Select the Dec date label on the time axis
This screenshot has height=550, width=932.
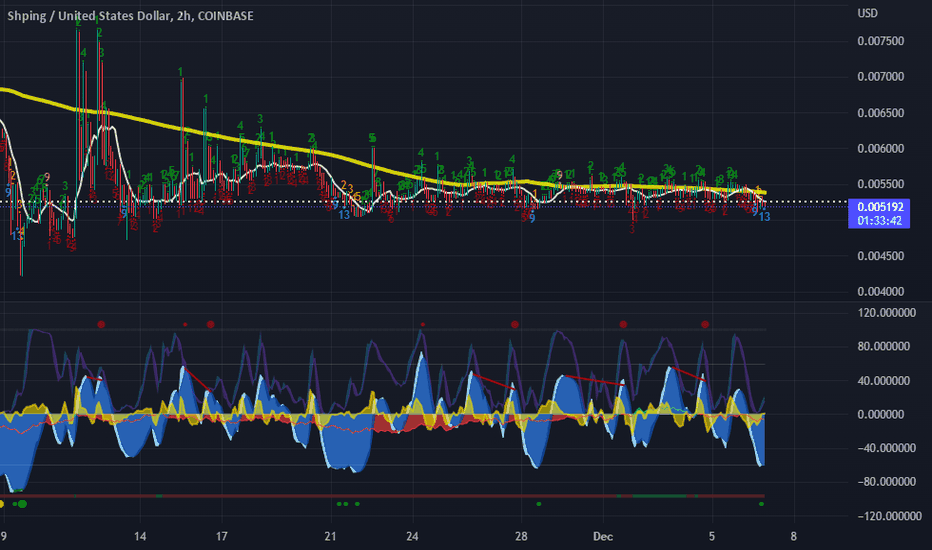pos(603,536)
